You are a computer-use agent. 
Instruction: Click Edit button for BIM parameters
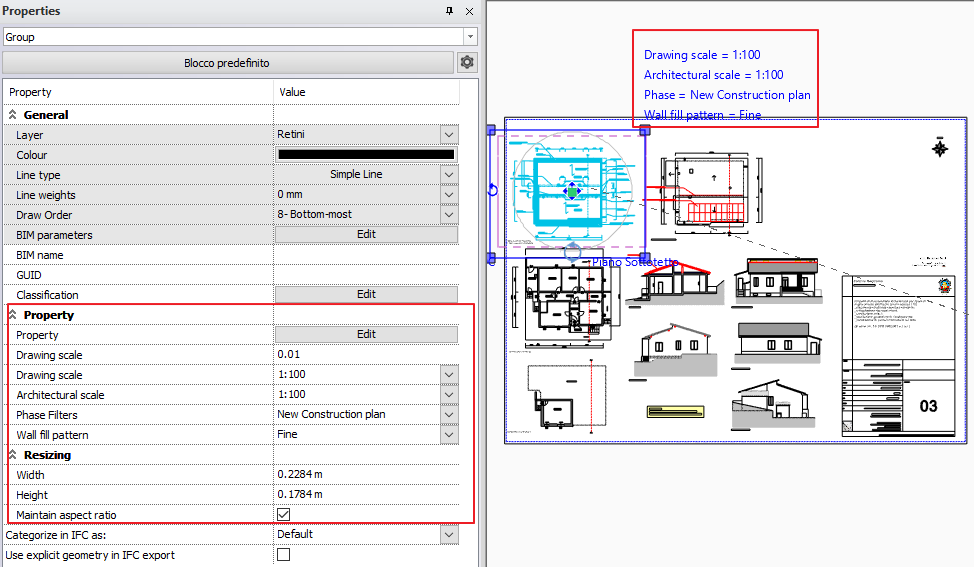[366, 235]
